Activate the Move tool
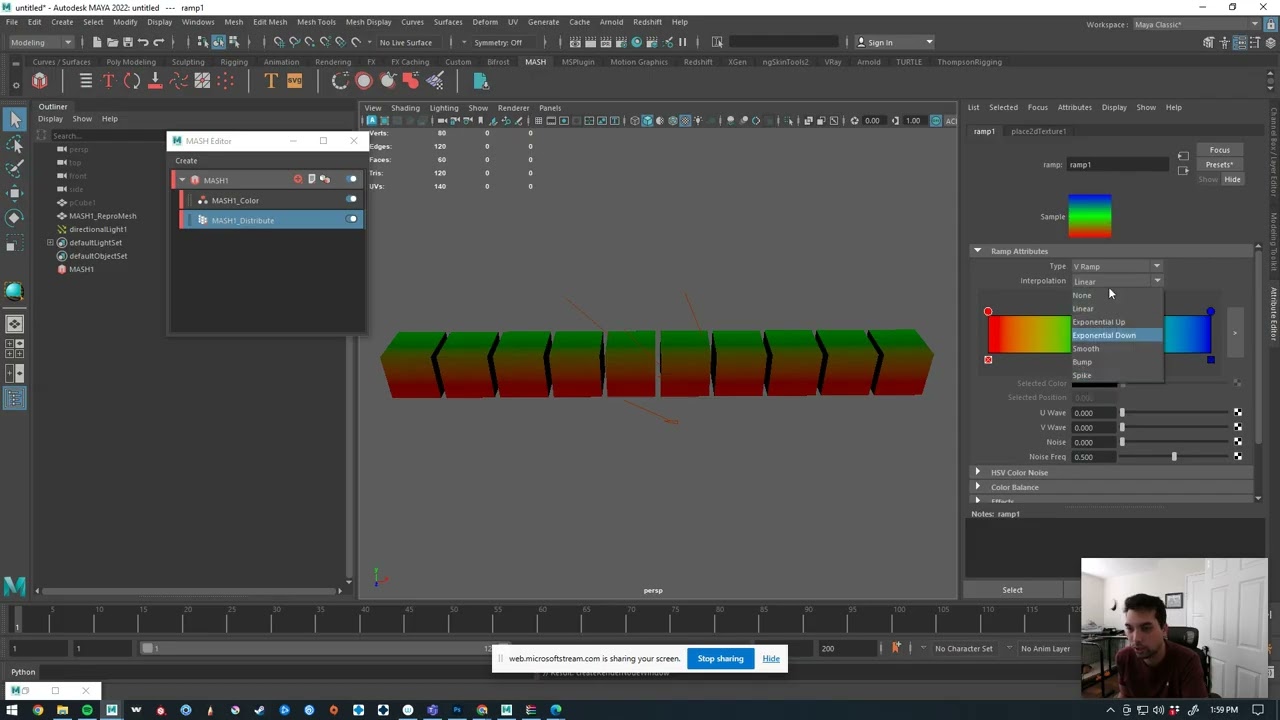1280x720 pixels. pos(15,192)
